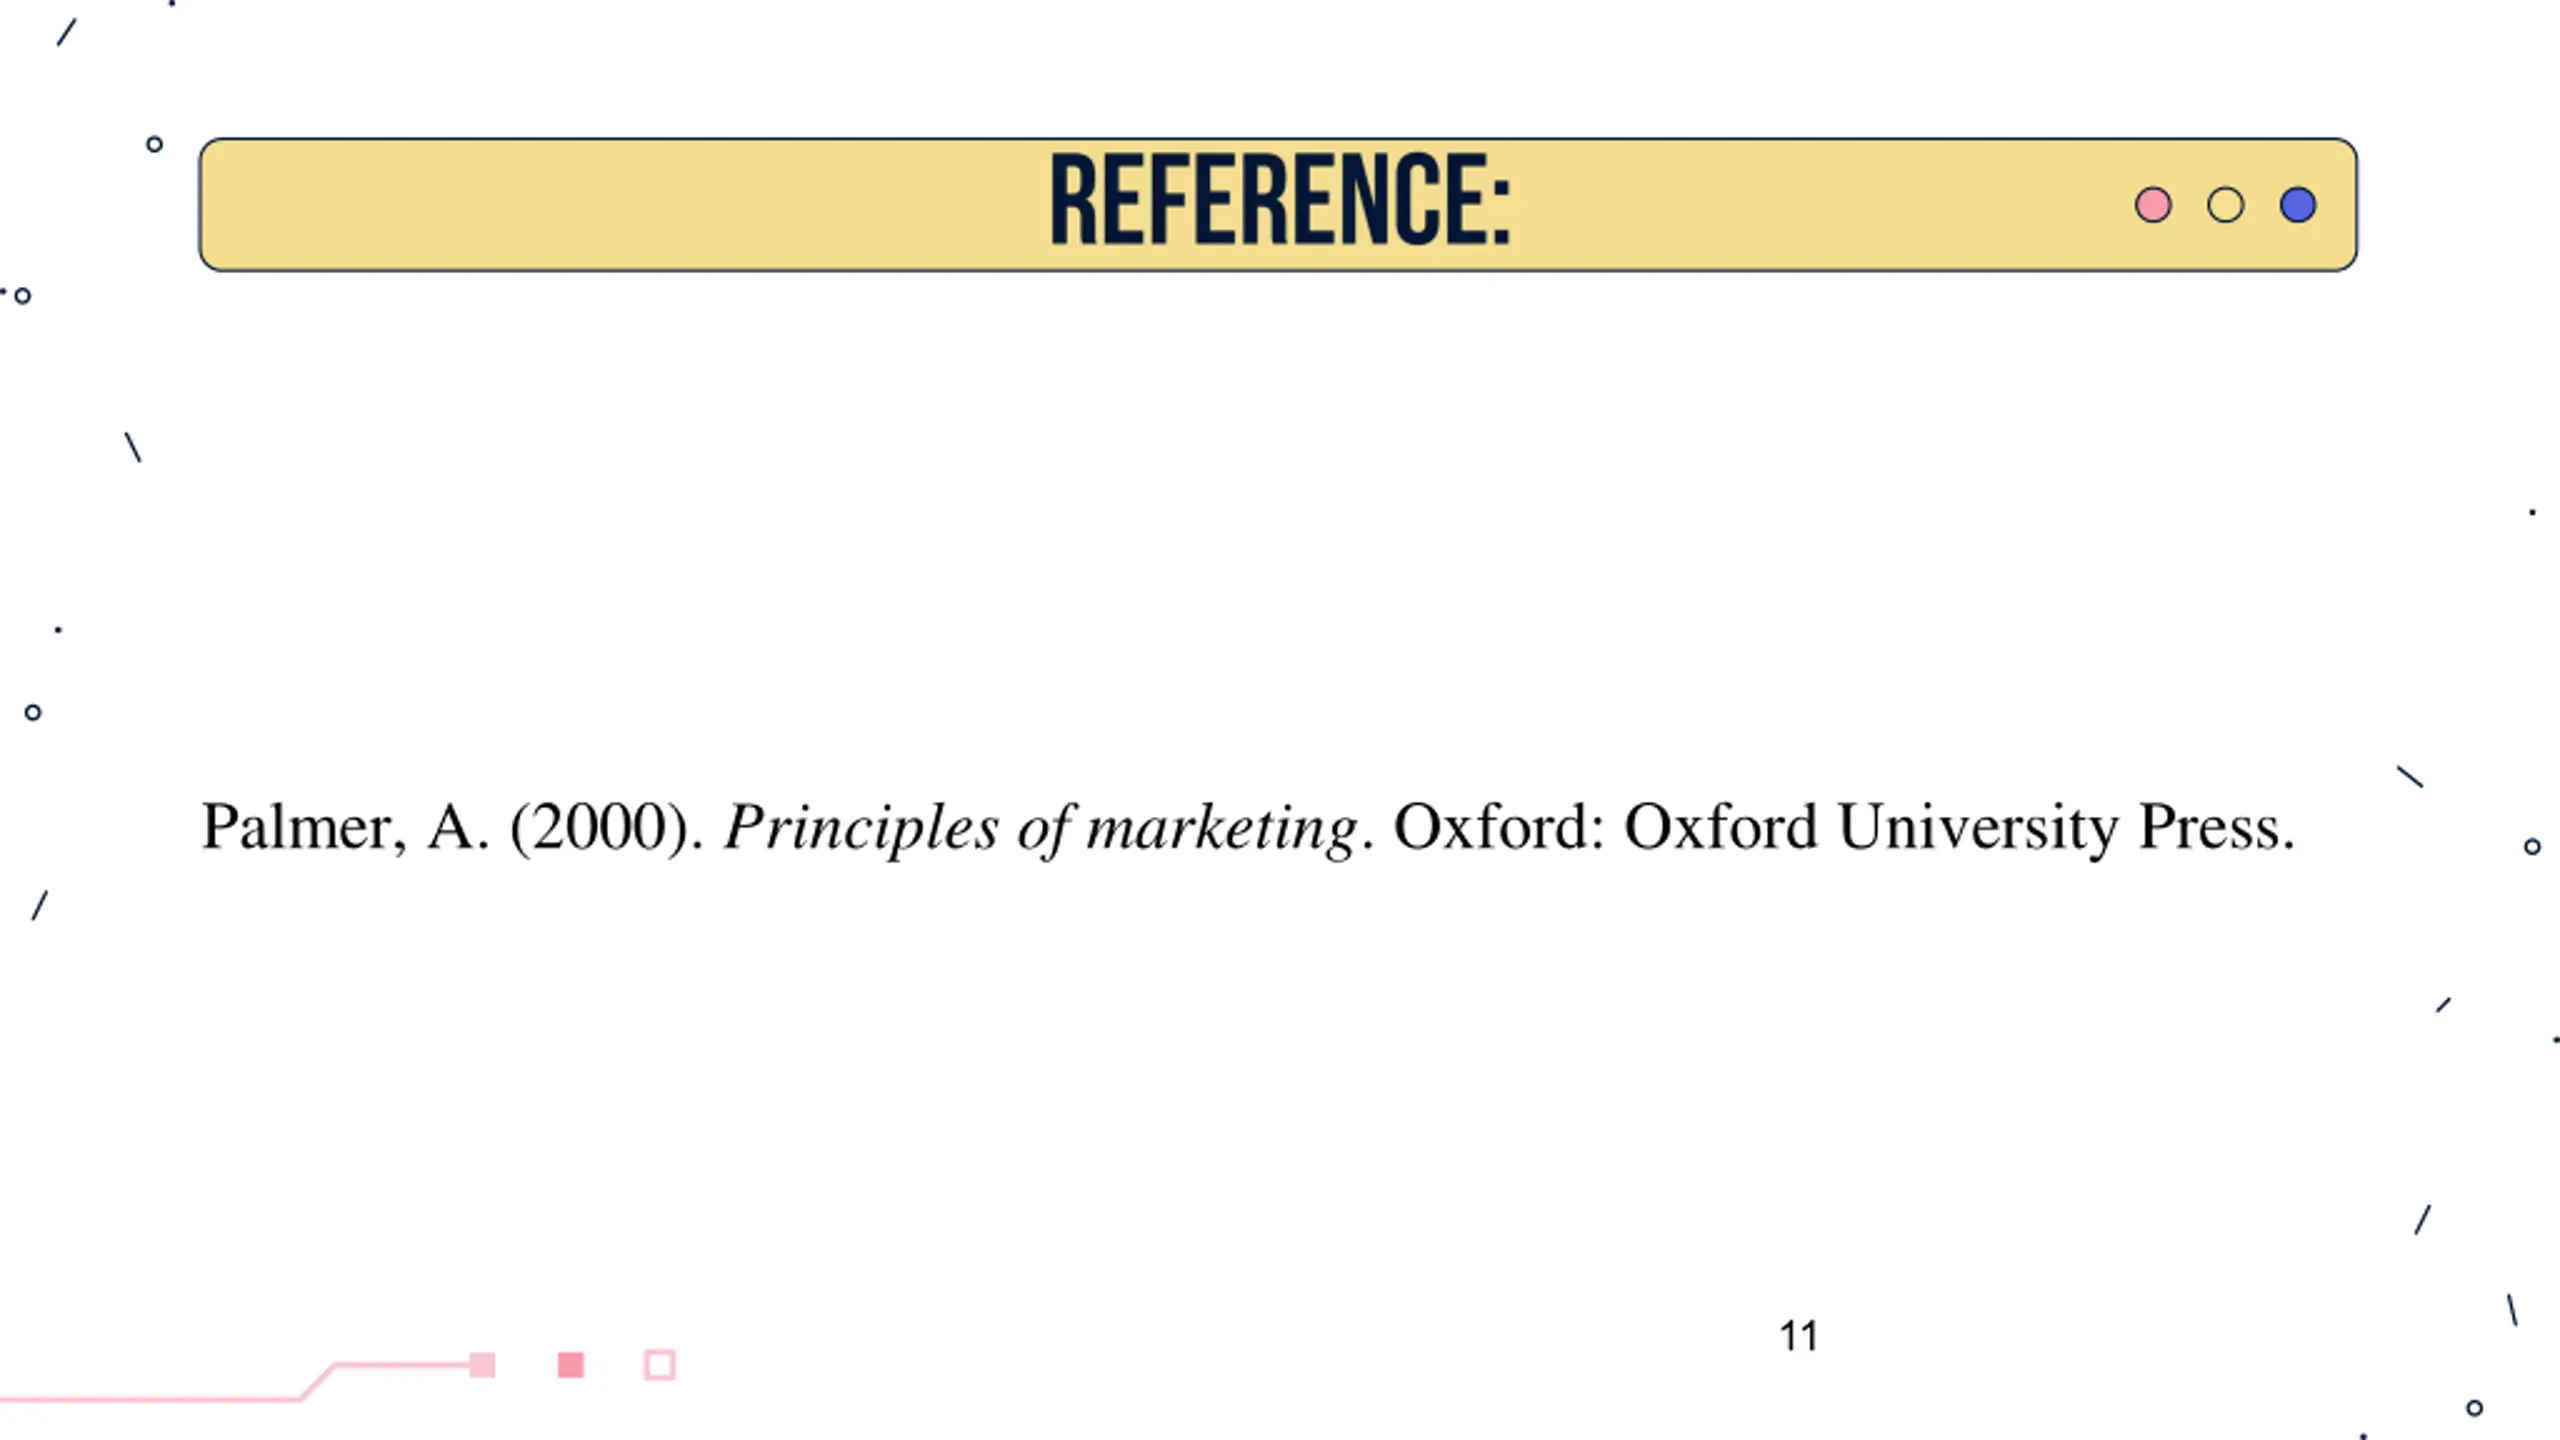This screenshot has height=1440, width=2560.
Task: Click the pink circle in the yellow banner
Action: (2153, 205)
